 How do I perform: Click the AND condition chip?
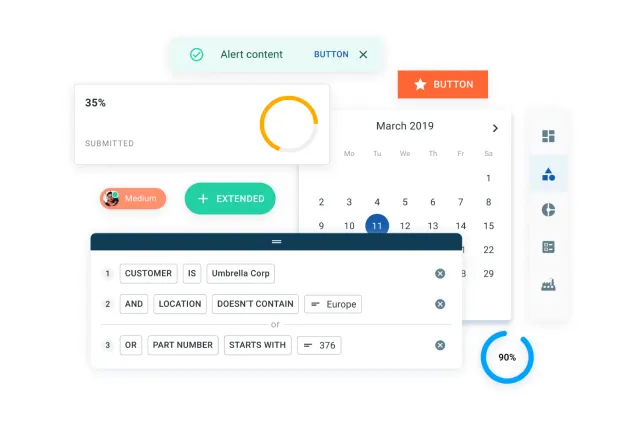134,304
